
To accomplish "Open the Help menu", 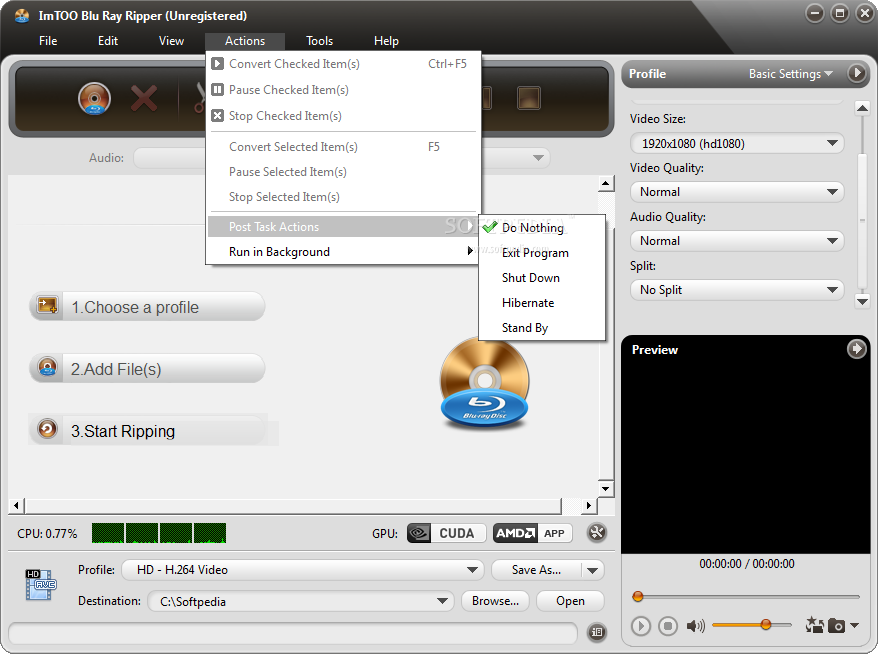I will (386, 41).
